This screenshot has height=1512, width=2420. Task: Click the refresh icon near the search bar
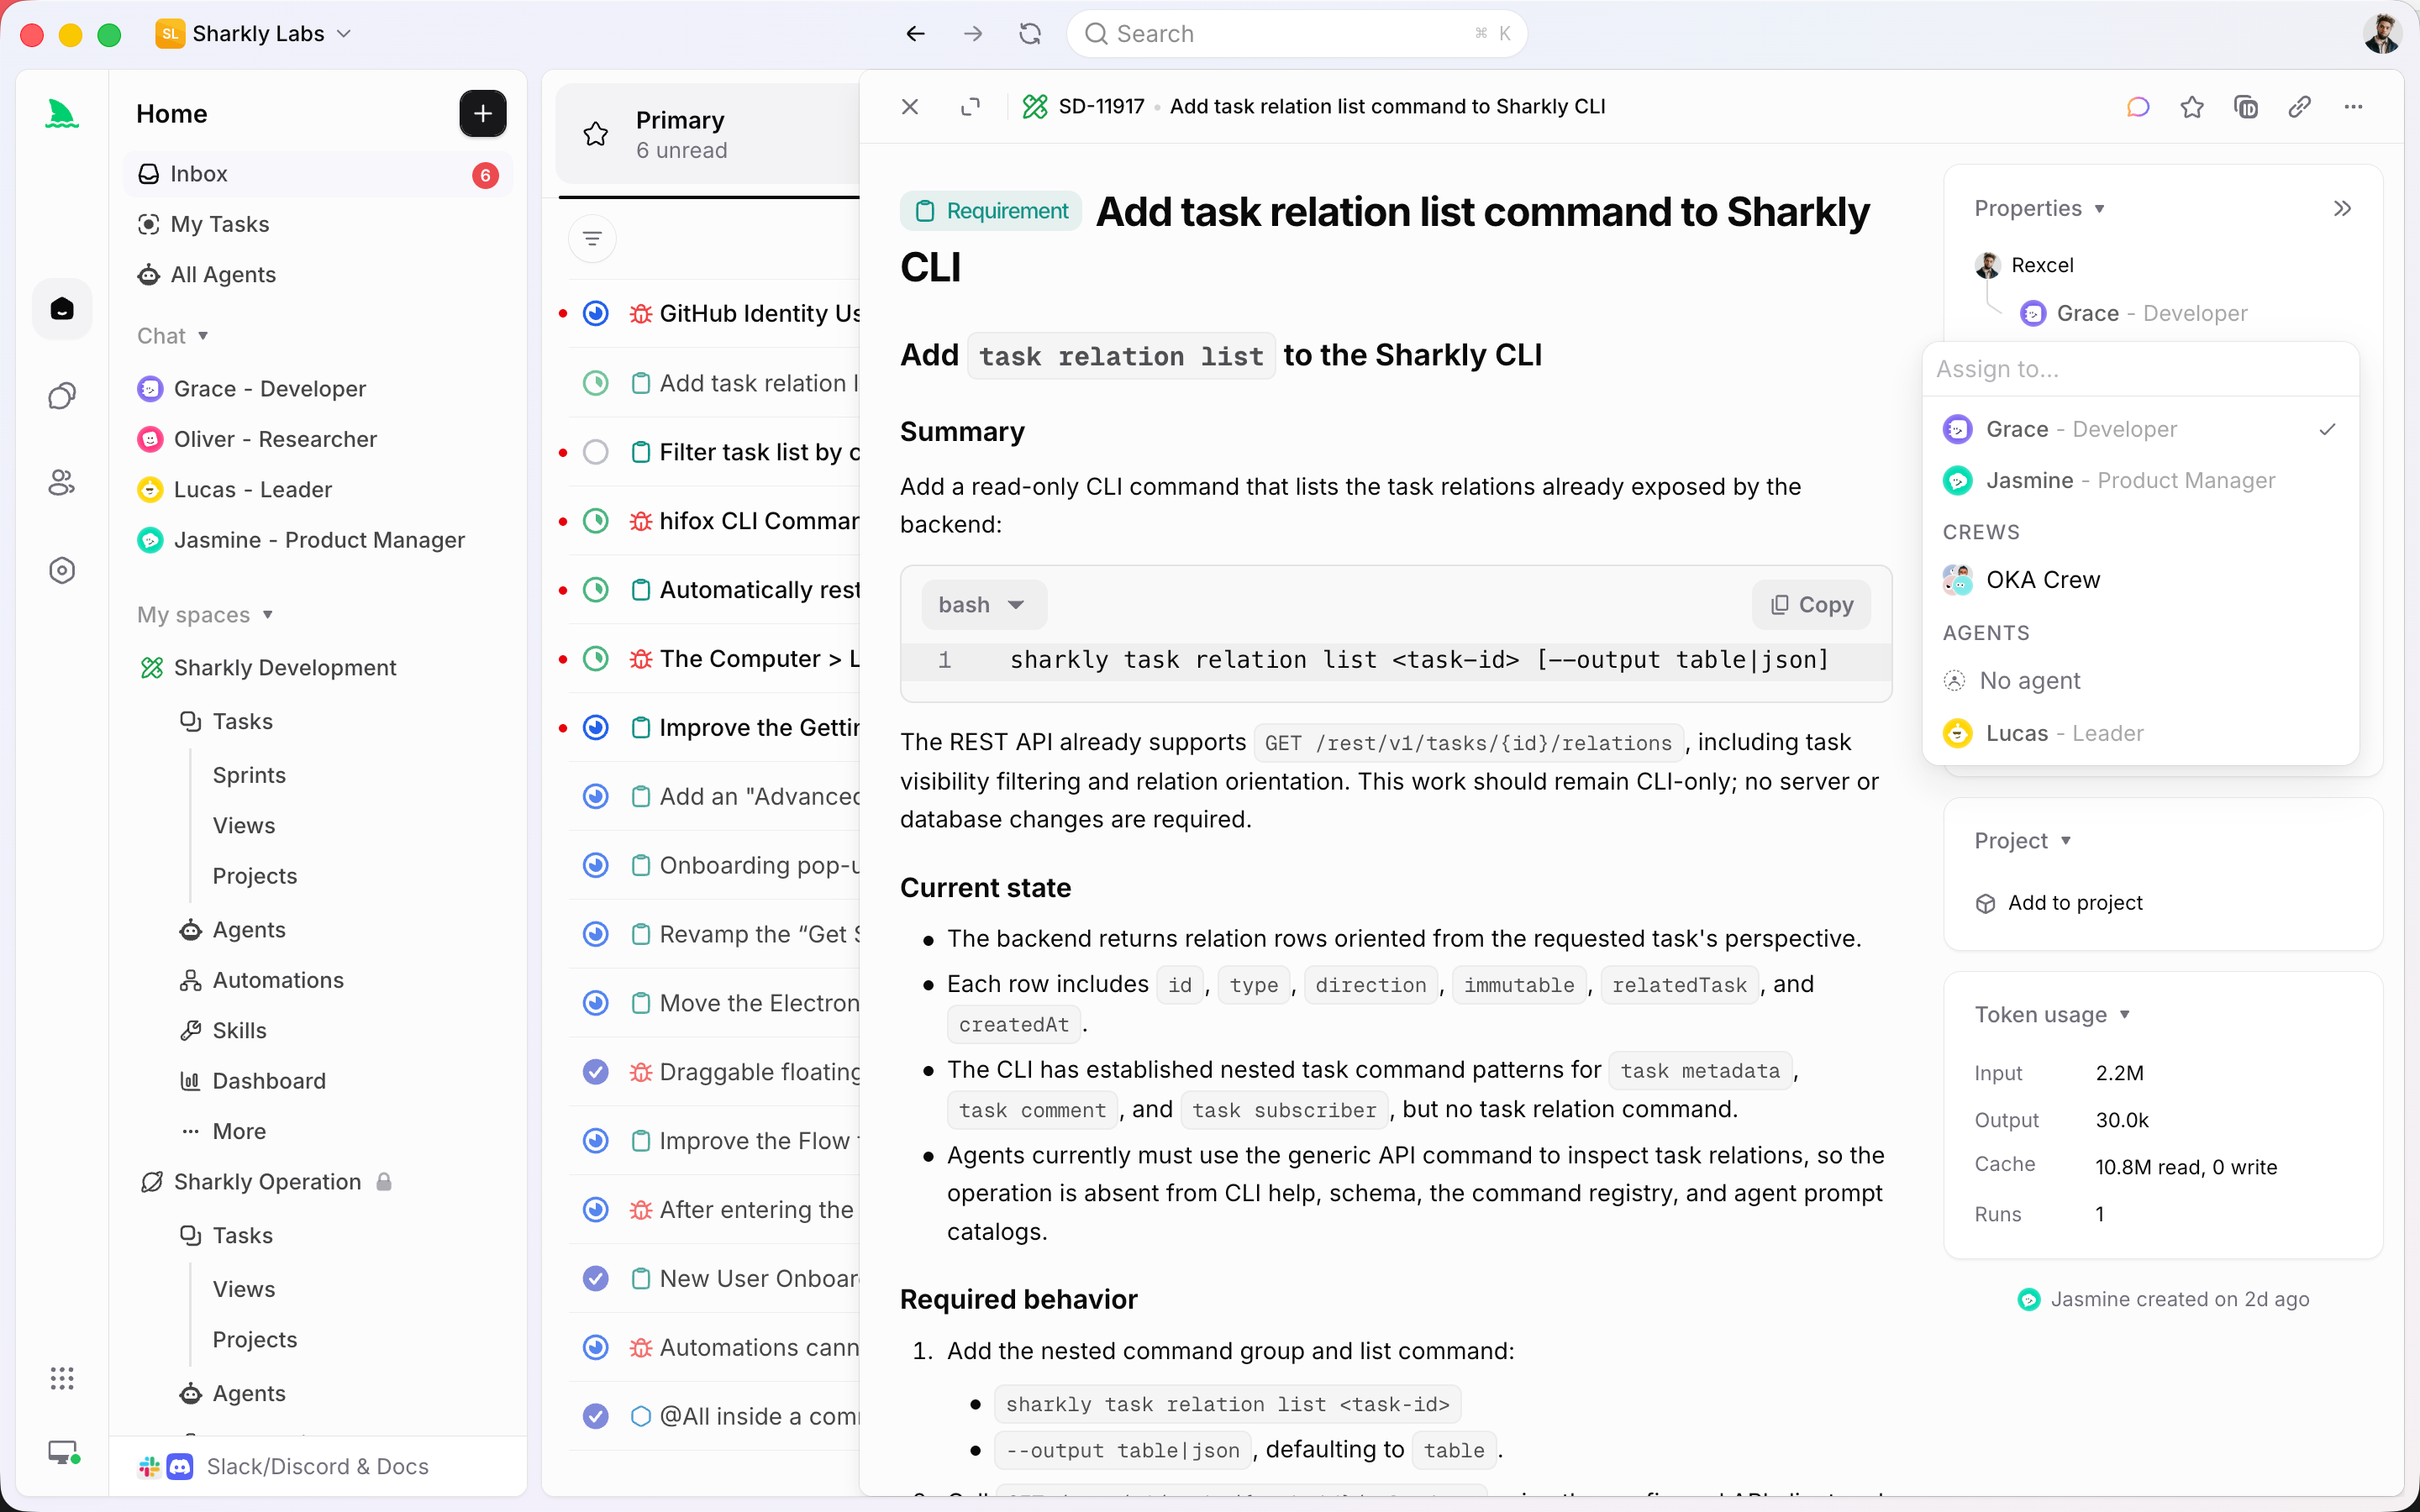tap(1030, 34)
